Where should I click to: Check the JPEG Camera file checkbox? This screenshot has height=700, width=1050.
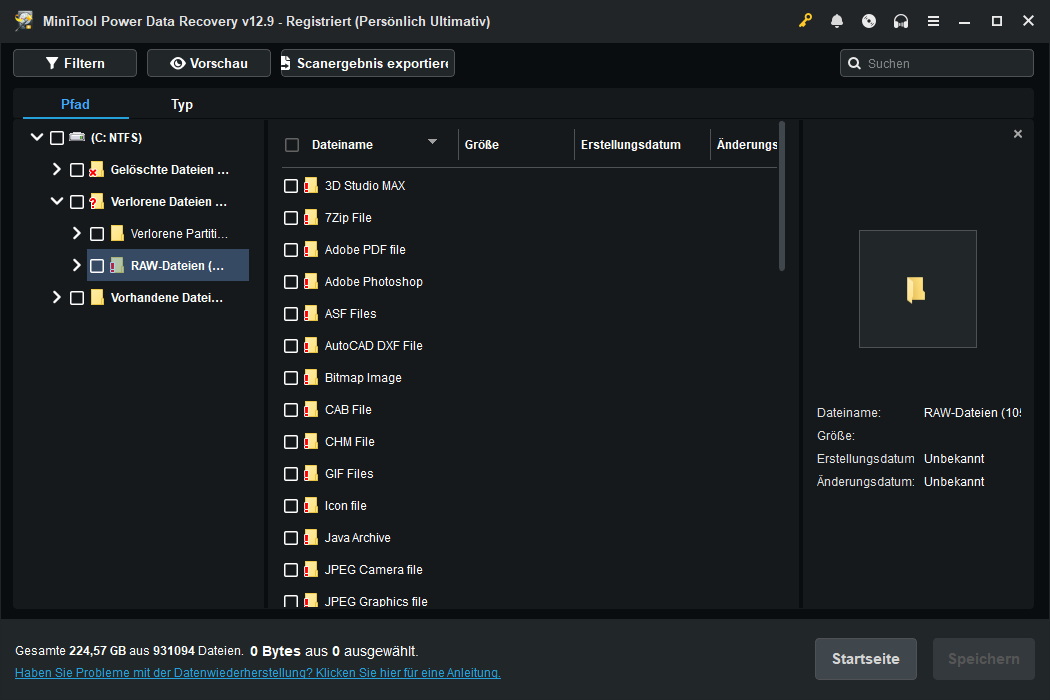coord(291,569)
